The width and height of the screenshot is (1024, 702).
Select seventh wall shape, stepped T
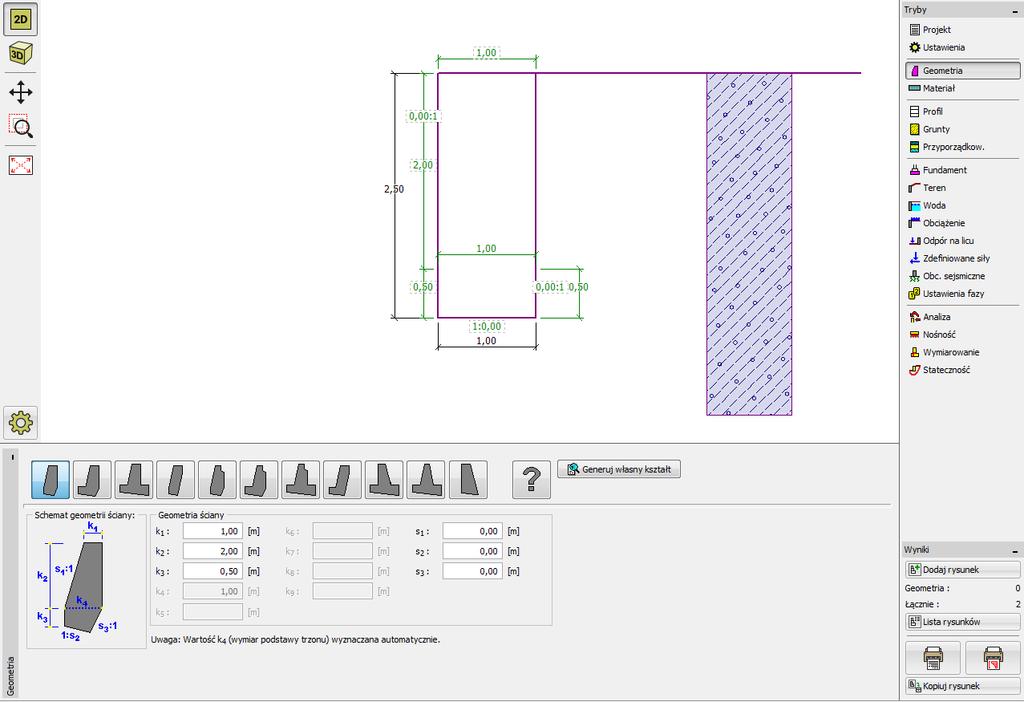pyautogui.click(x=301, y=480)
